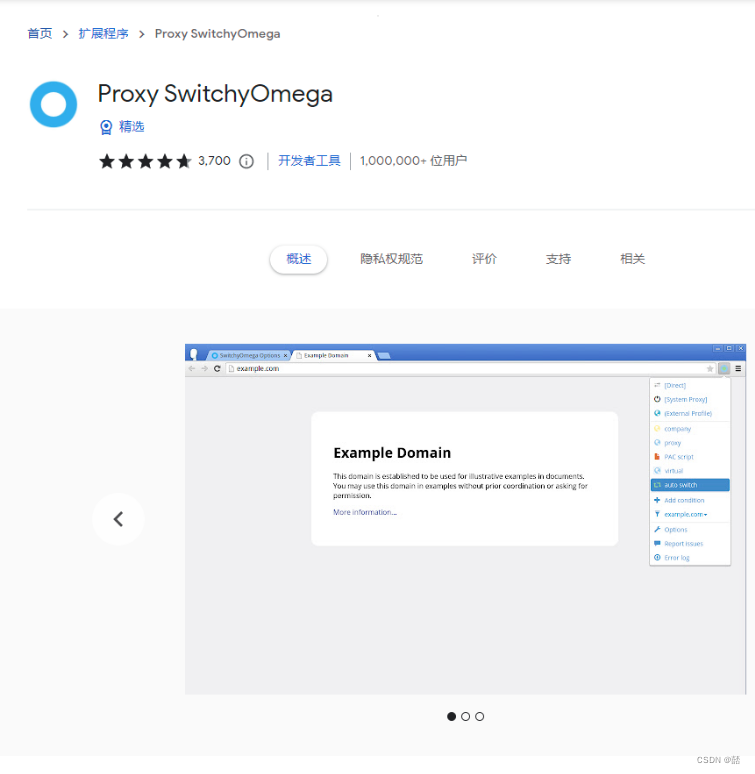Viewport: 755px width, 774px height.
Task: Select the 概述 tab
Action: click(299, 259)
